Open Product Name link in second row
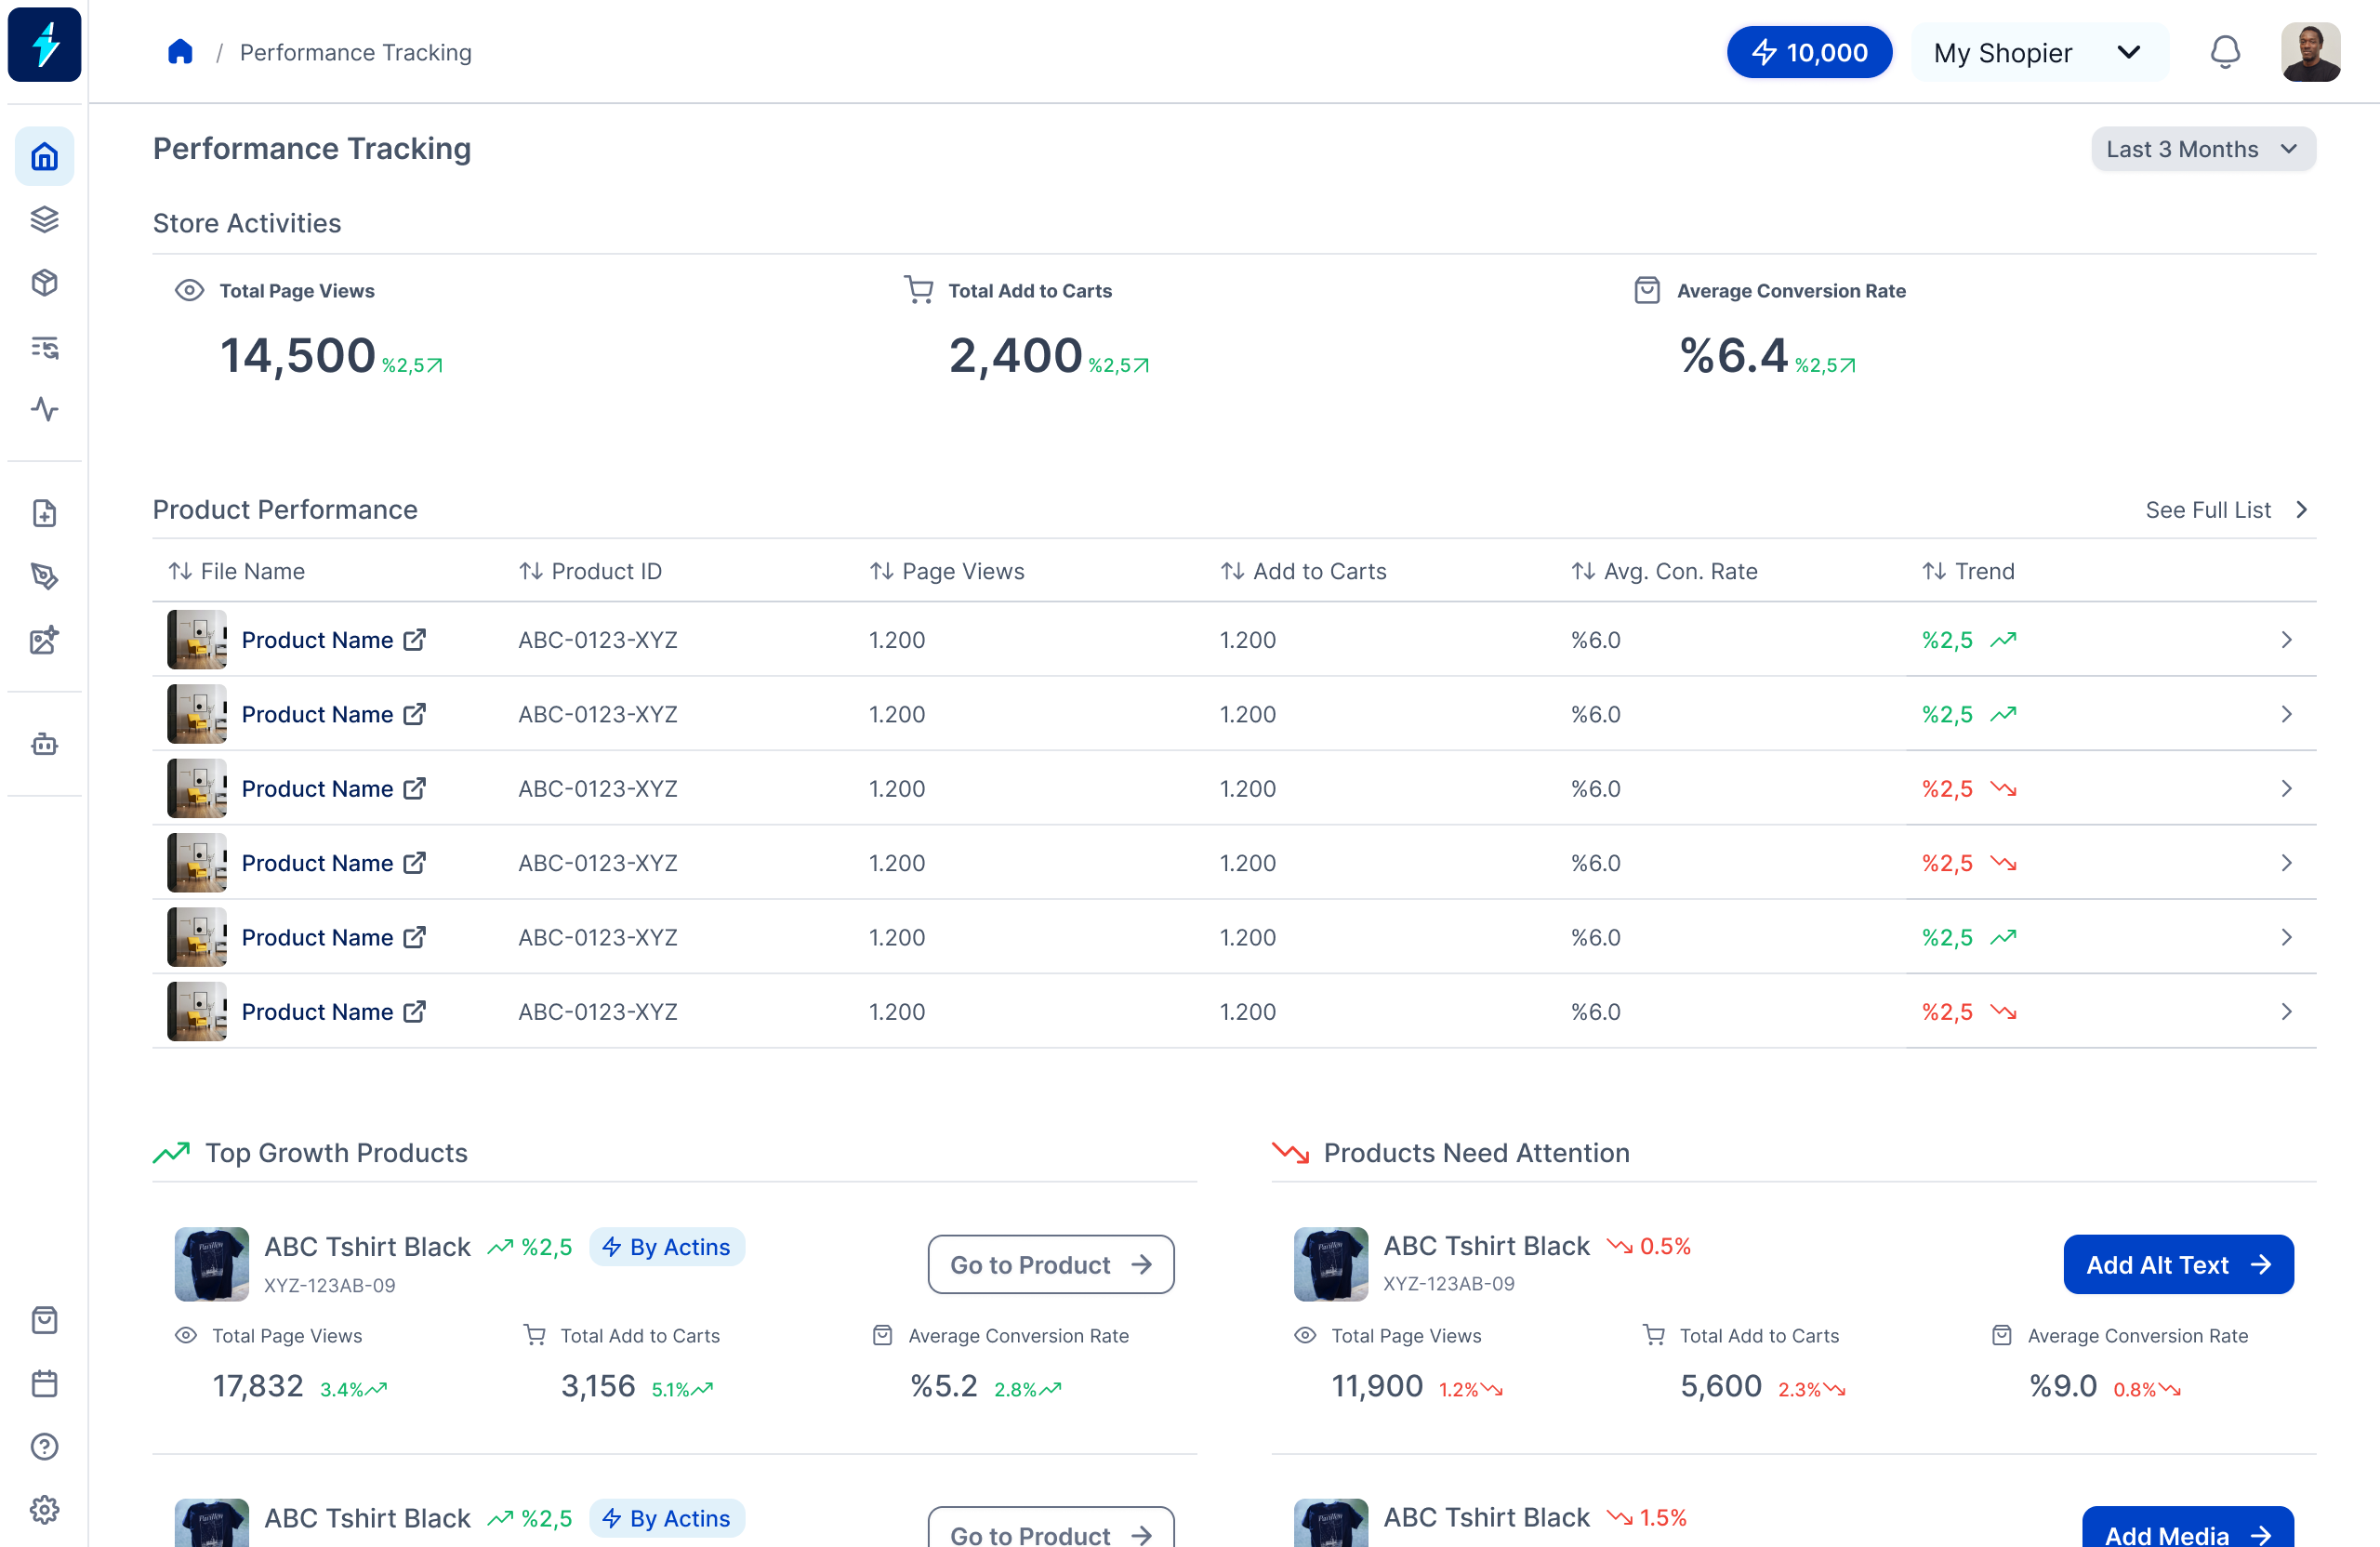2380x1547 pixels. (x=317, y=714)
